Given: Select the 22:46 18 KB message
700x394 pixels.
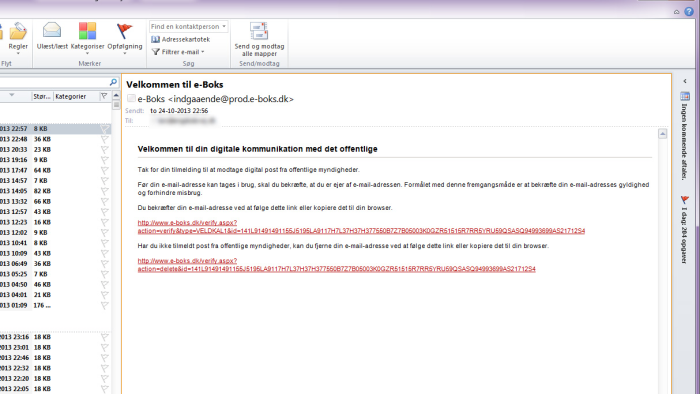Looking at the screenshot, I should [55, 358].
